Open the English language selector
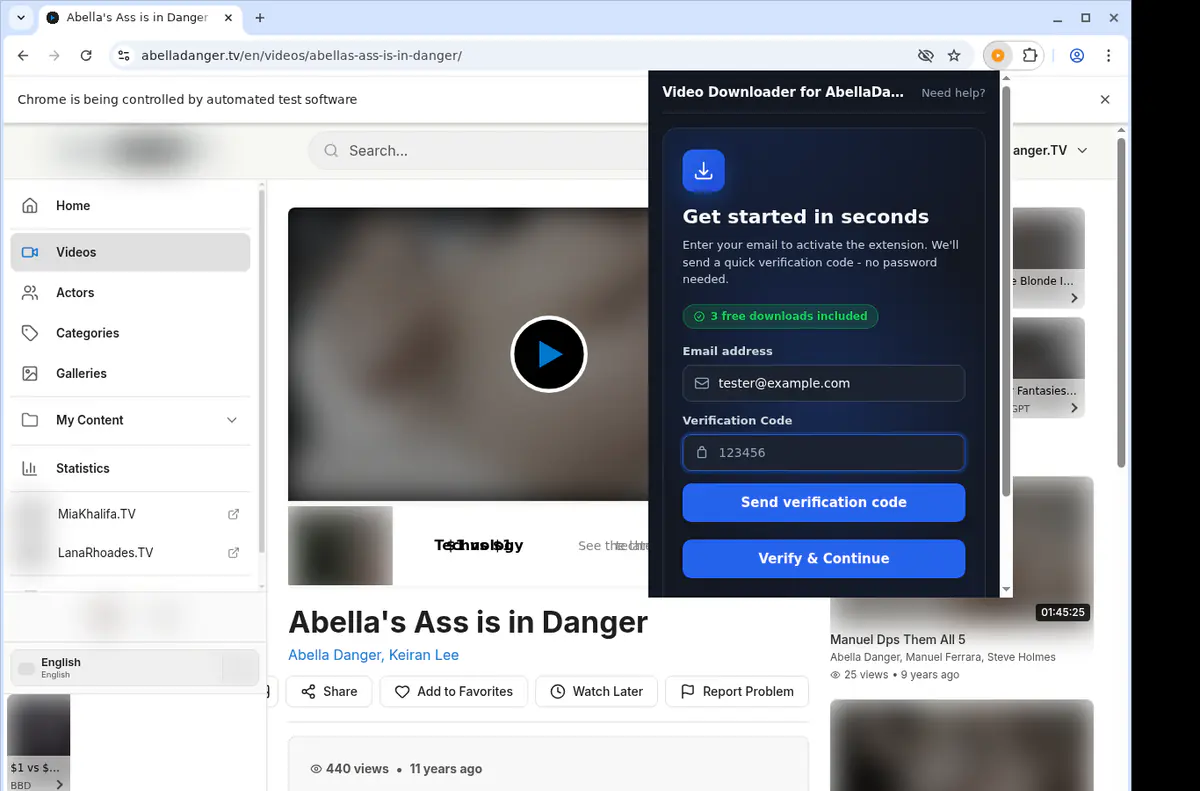 coord(134,667)
